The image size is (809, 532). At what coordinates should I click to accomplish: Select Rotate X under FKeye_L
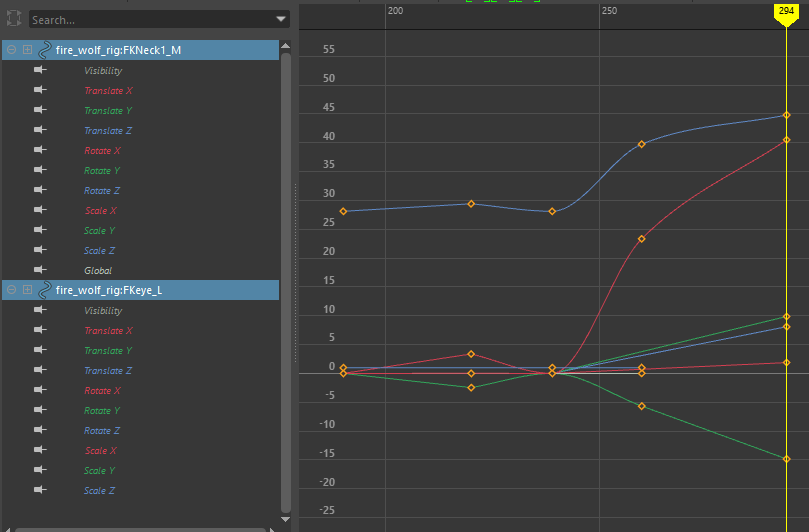tap(102, 391)
